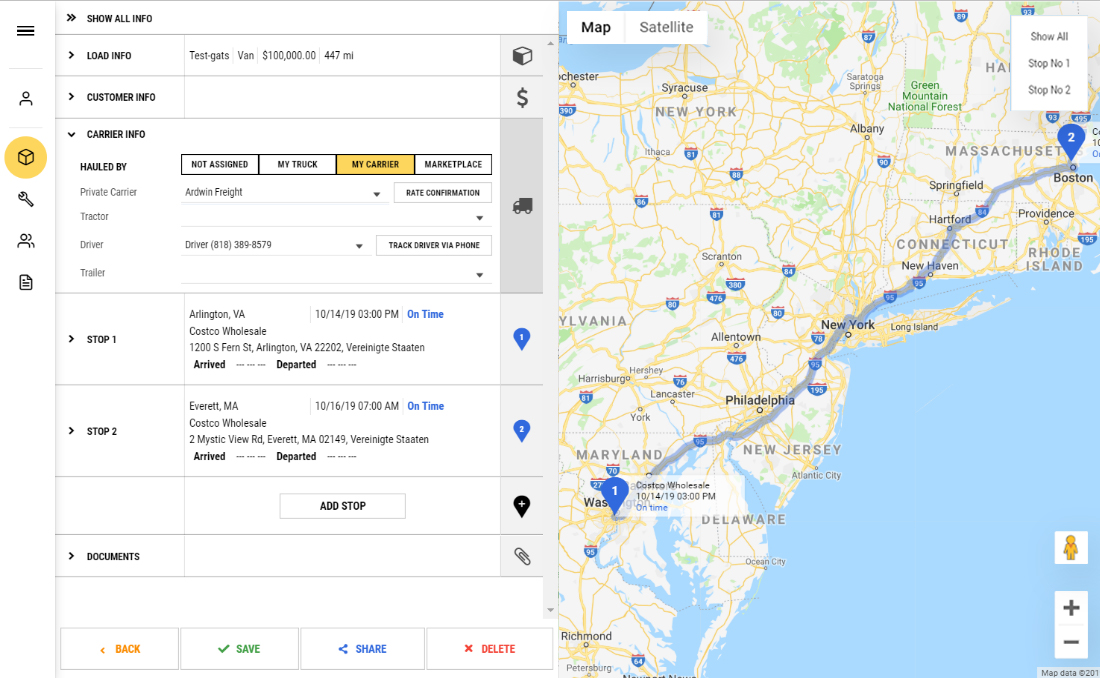
Task: Click the $100,000.00 load rate value
Action: tap(289, 55)
